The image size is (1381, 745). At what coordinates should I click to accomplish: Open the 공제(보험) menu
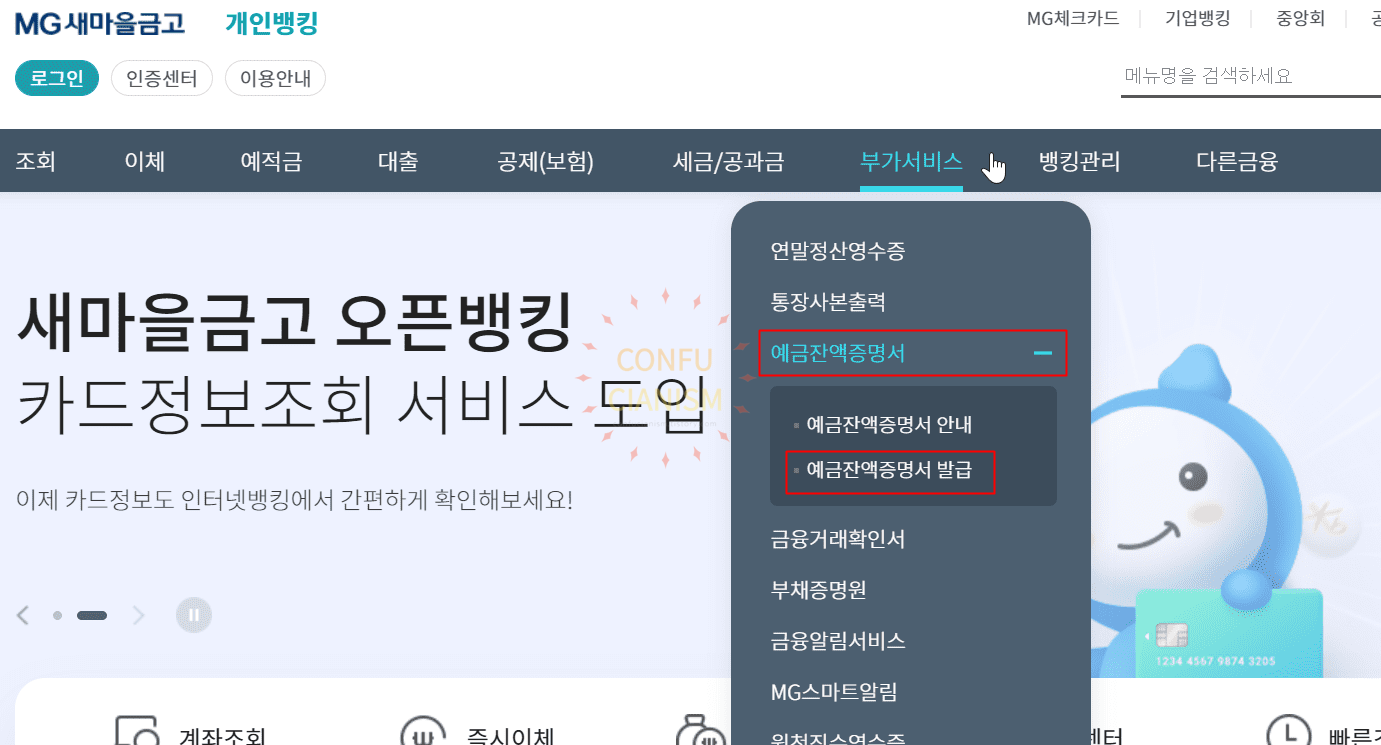click(x=546, y=161)
